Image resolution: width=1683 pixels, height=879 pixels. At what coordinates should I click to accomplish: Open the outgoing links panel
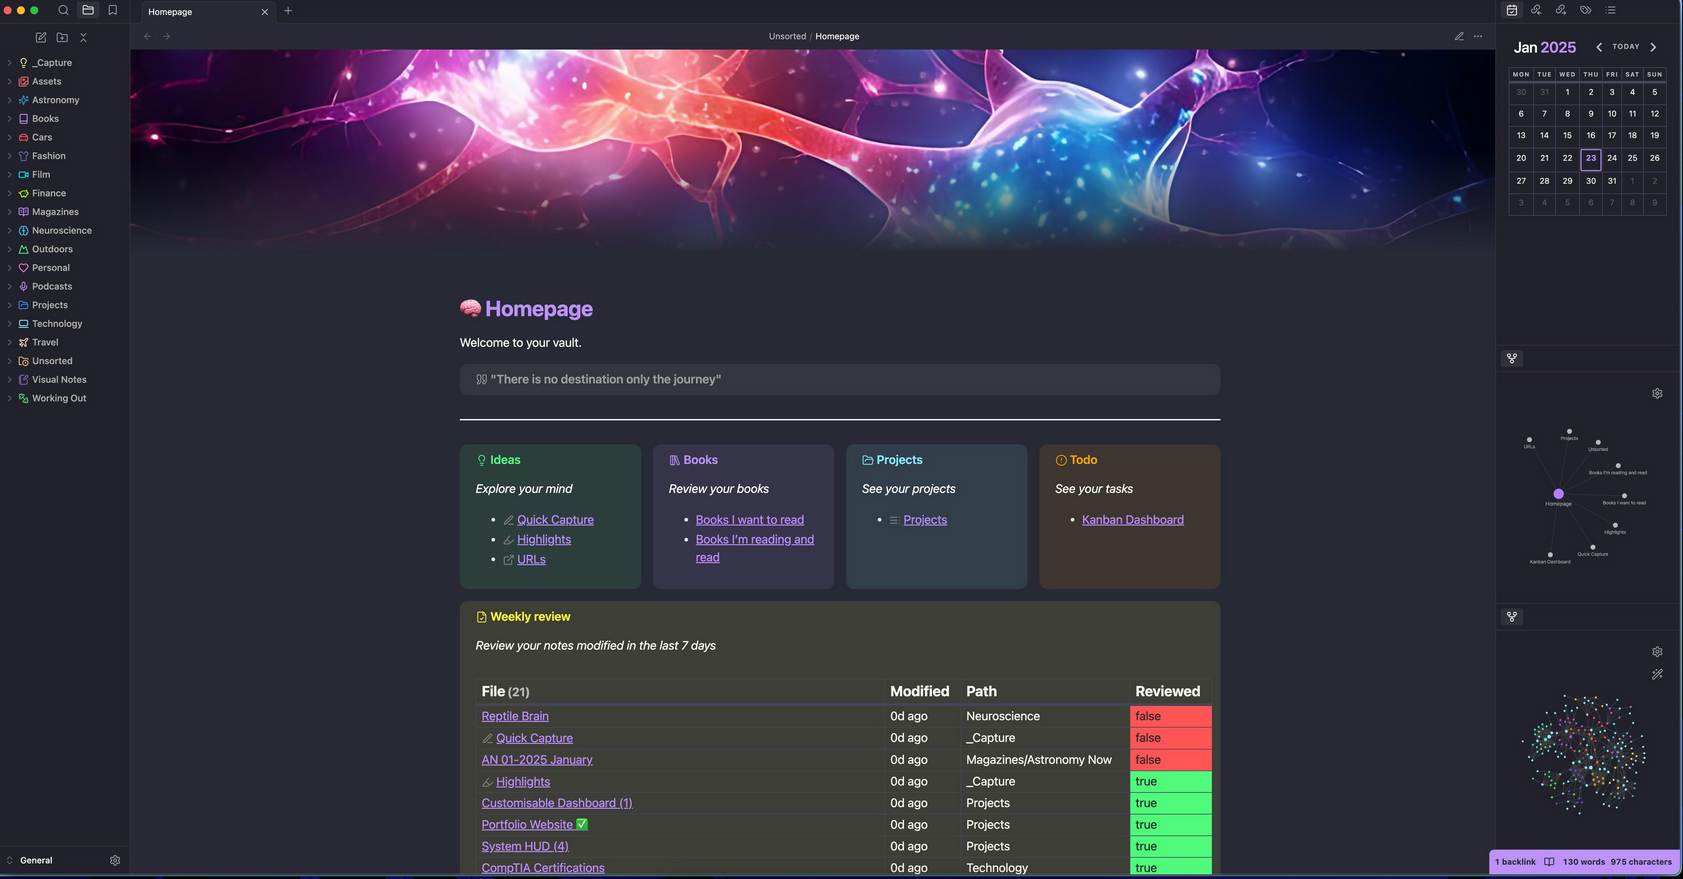point(1561,10)
